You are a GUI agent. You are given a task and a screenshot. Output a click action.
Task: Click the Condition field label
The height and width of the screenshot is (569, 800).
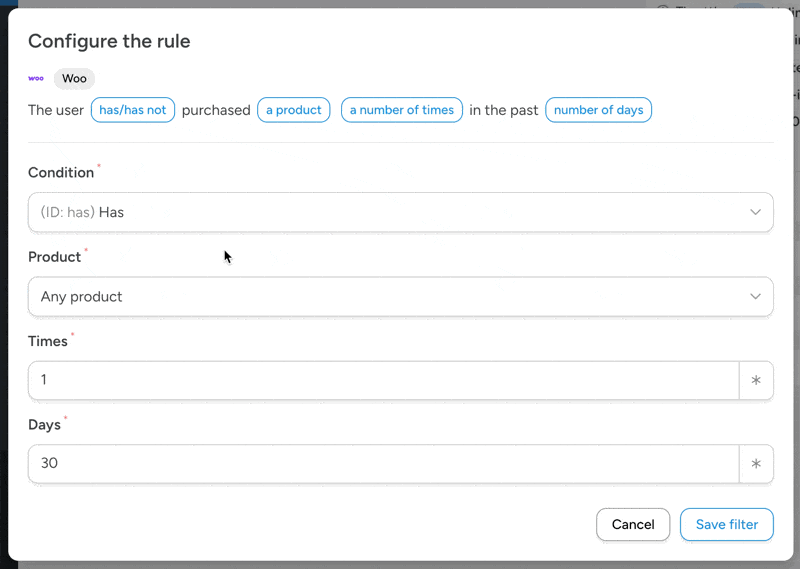pos(61,173)
